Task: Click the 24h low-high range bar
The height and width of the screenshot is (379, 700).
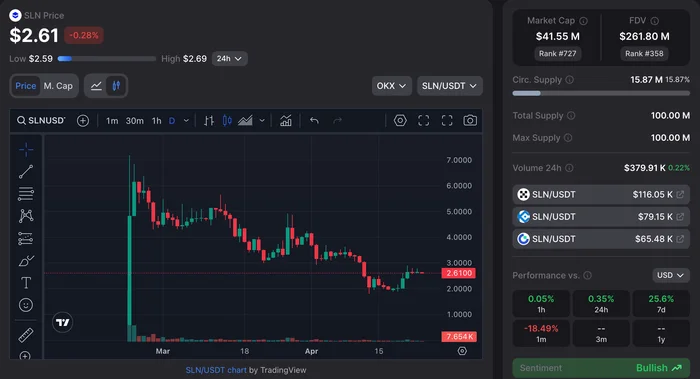Action: (x=107, y=58)
